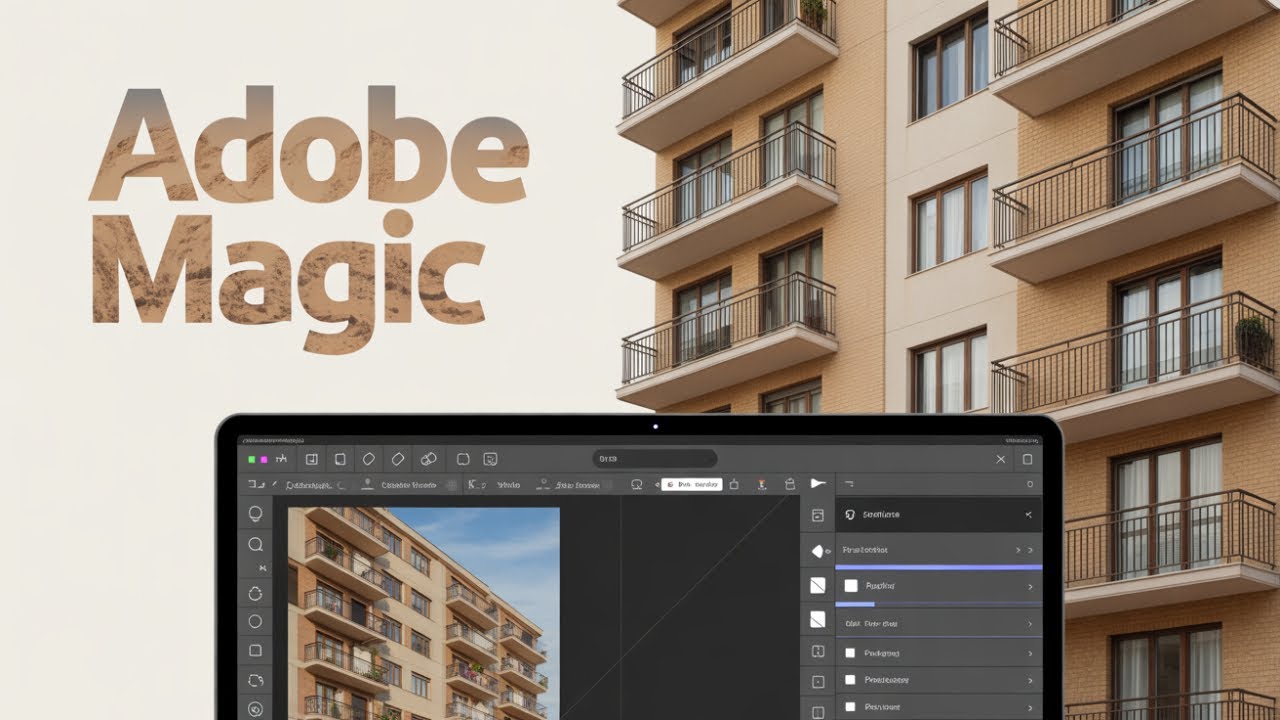Viewport: 1280px width, 720px height.
Task: Click the white tag icon in right icon strip
Action: [x=818, y=551]
